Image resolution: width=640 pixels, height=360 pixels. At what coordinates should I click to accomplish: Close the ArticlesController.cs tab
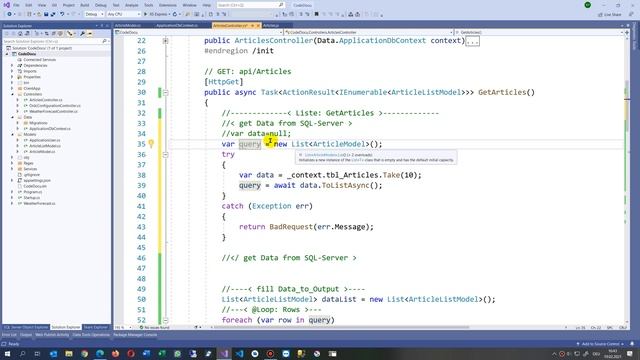click(258, 25)
